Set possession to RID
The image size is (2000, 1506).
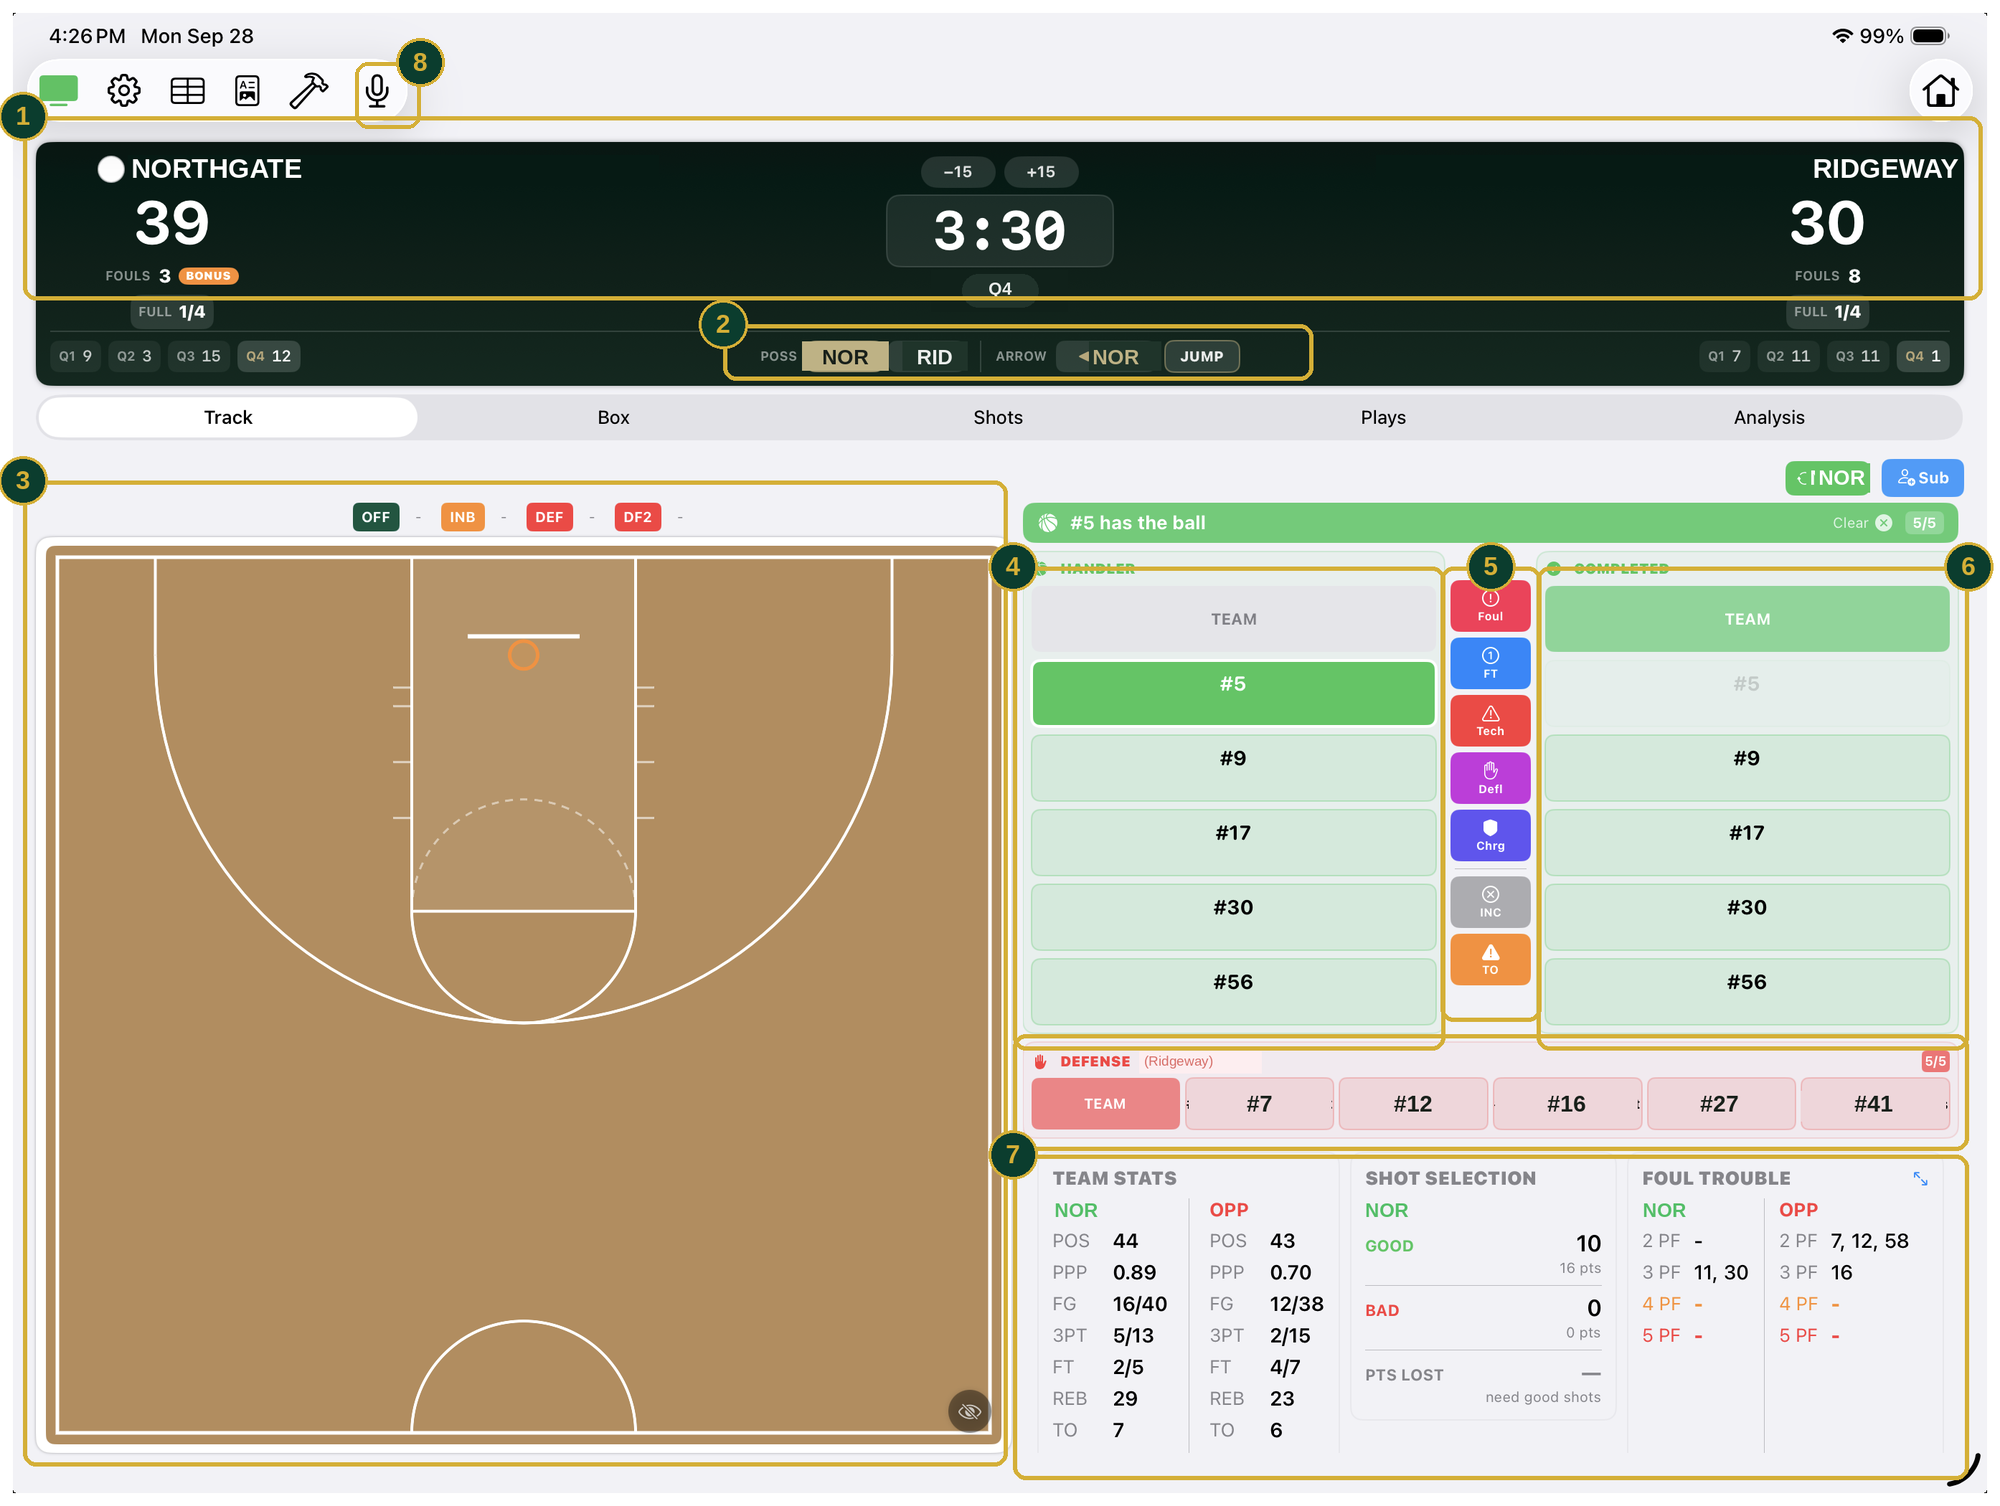pyautogui.click(x=934, y=357)
